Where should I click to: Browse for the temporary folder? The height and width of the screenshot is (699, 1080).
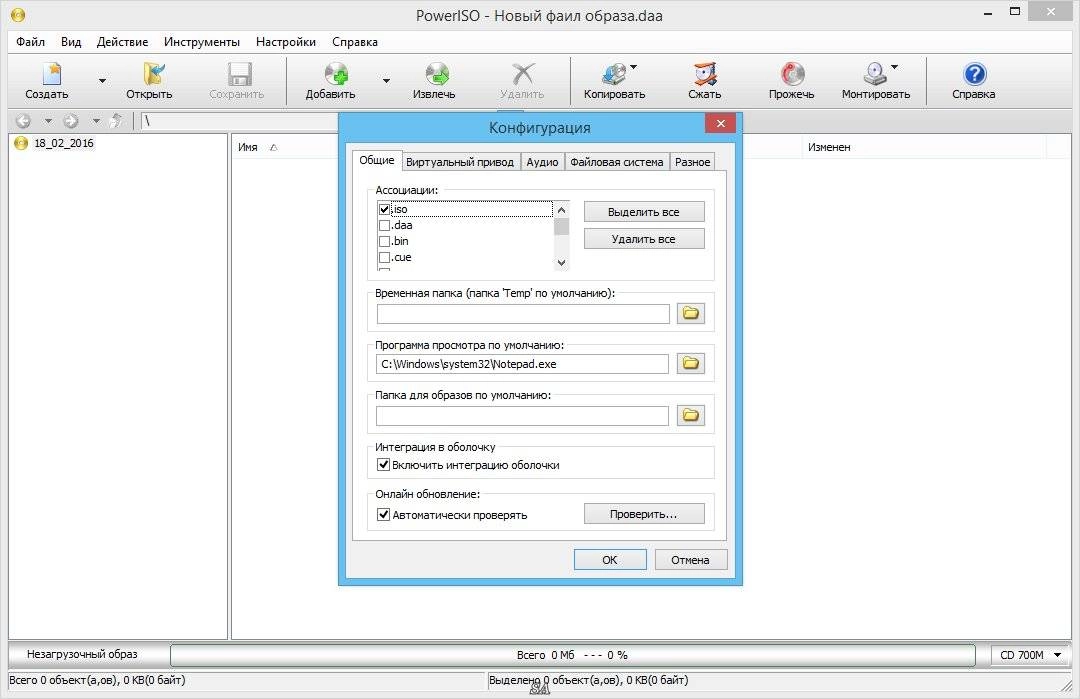(x=690, y=313)
